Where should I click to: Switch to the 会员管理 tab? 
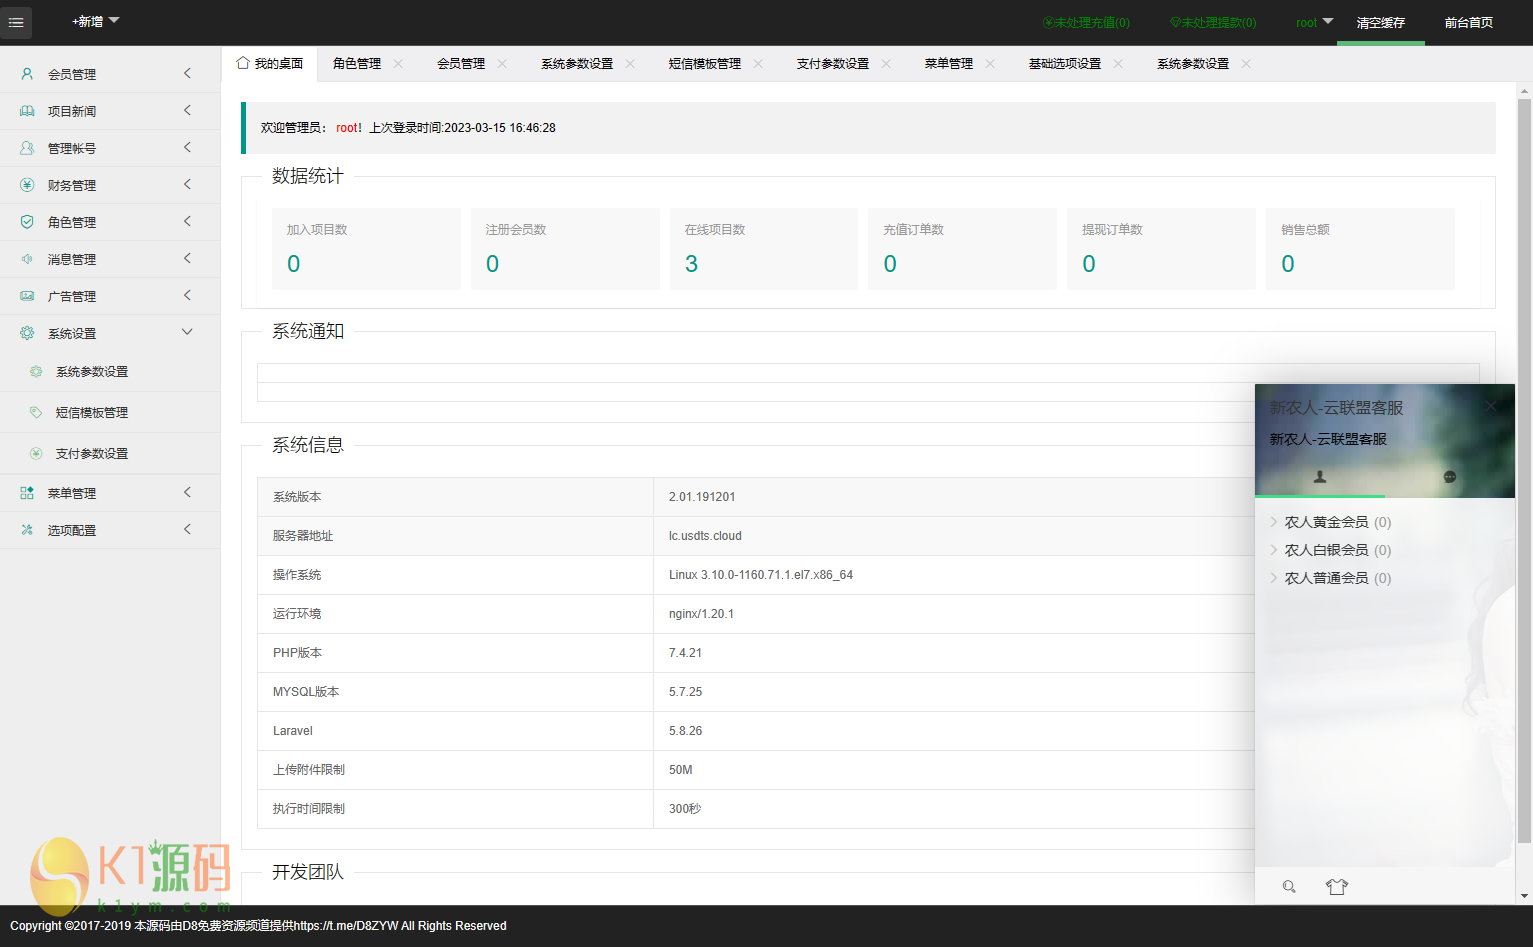point(461,64)
